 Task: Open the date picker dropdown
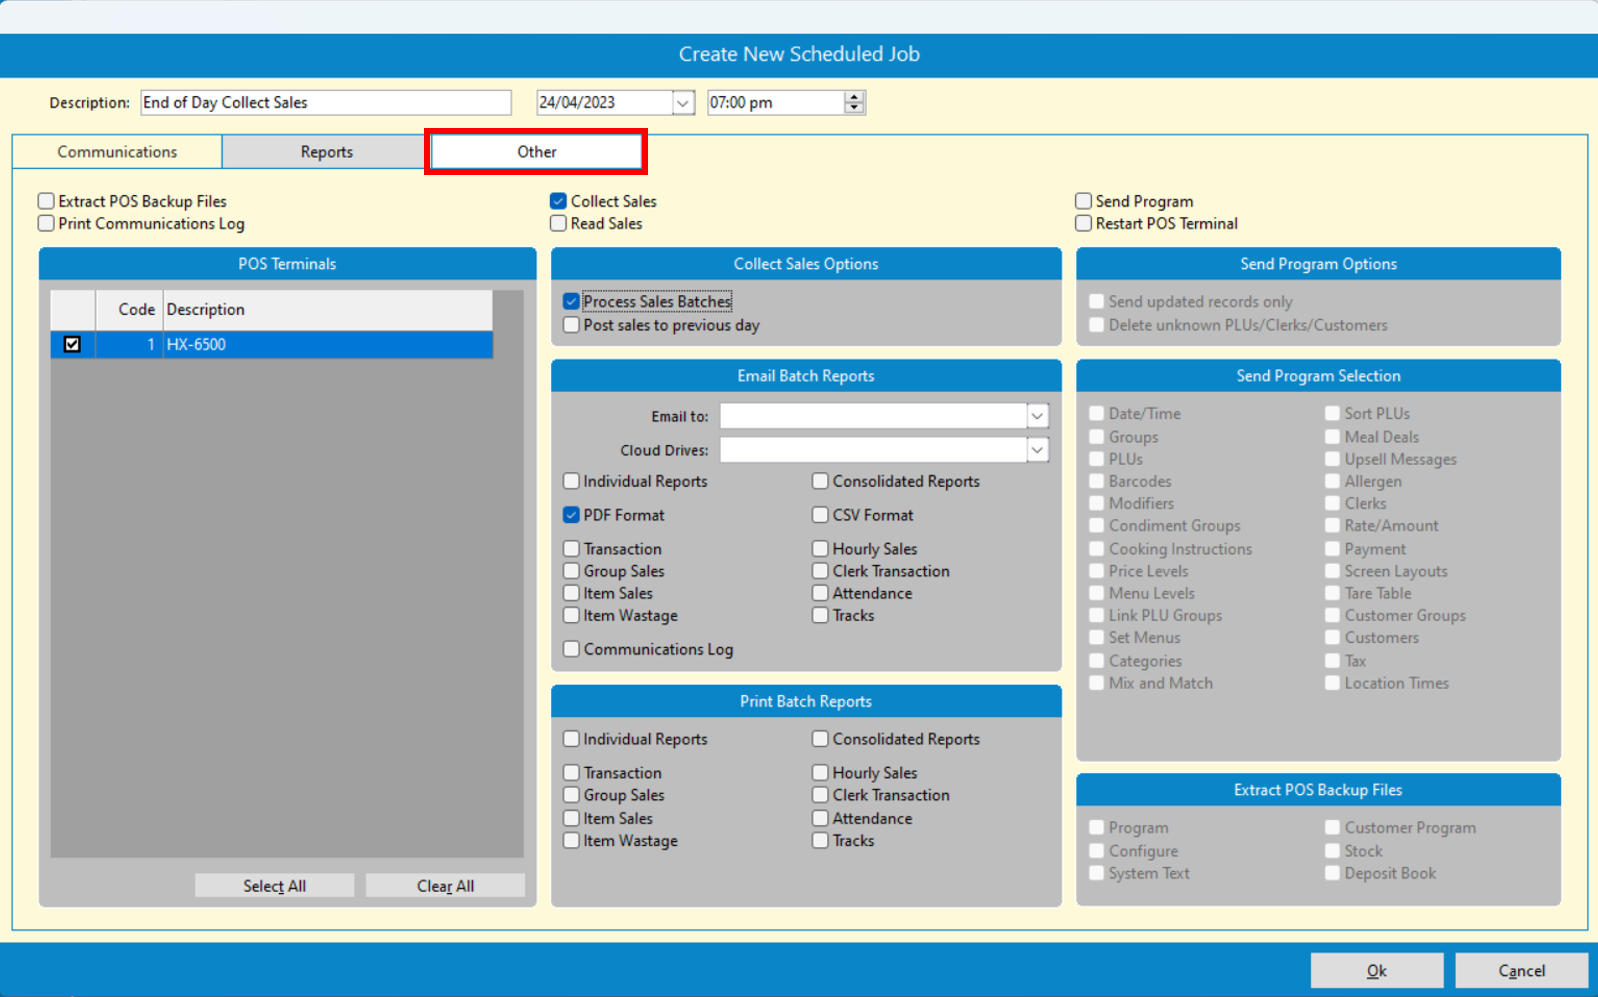683,103
